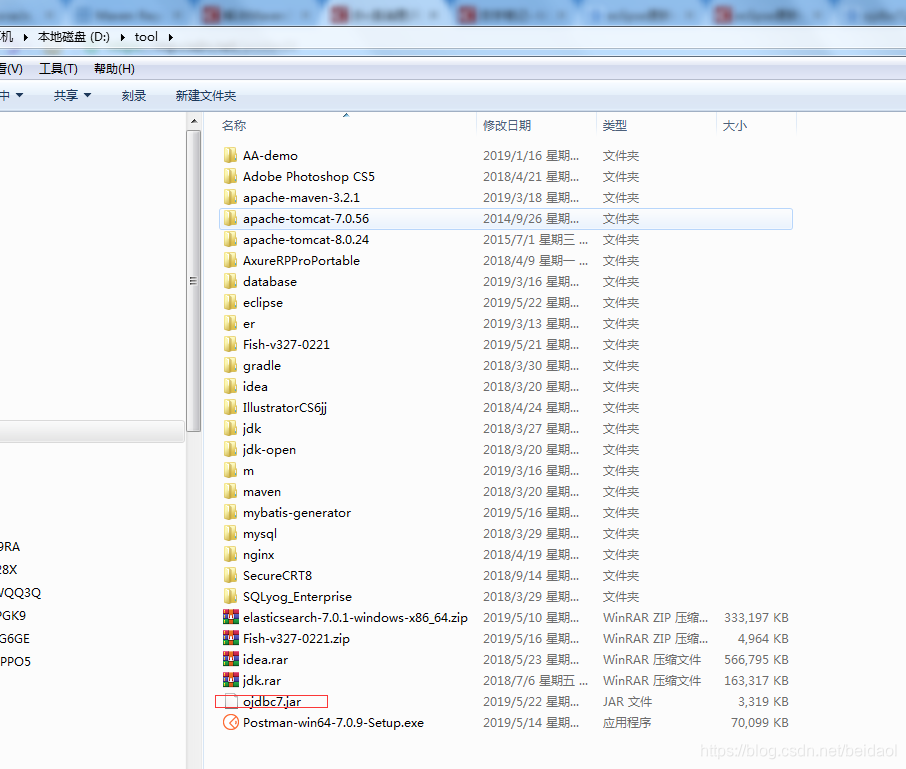Click the 566,795 KB size cell
Viewport: 906px width, 769px height.
tap(756, 660)
